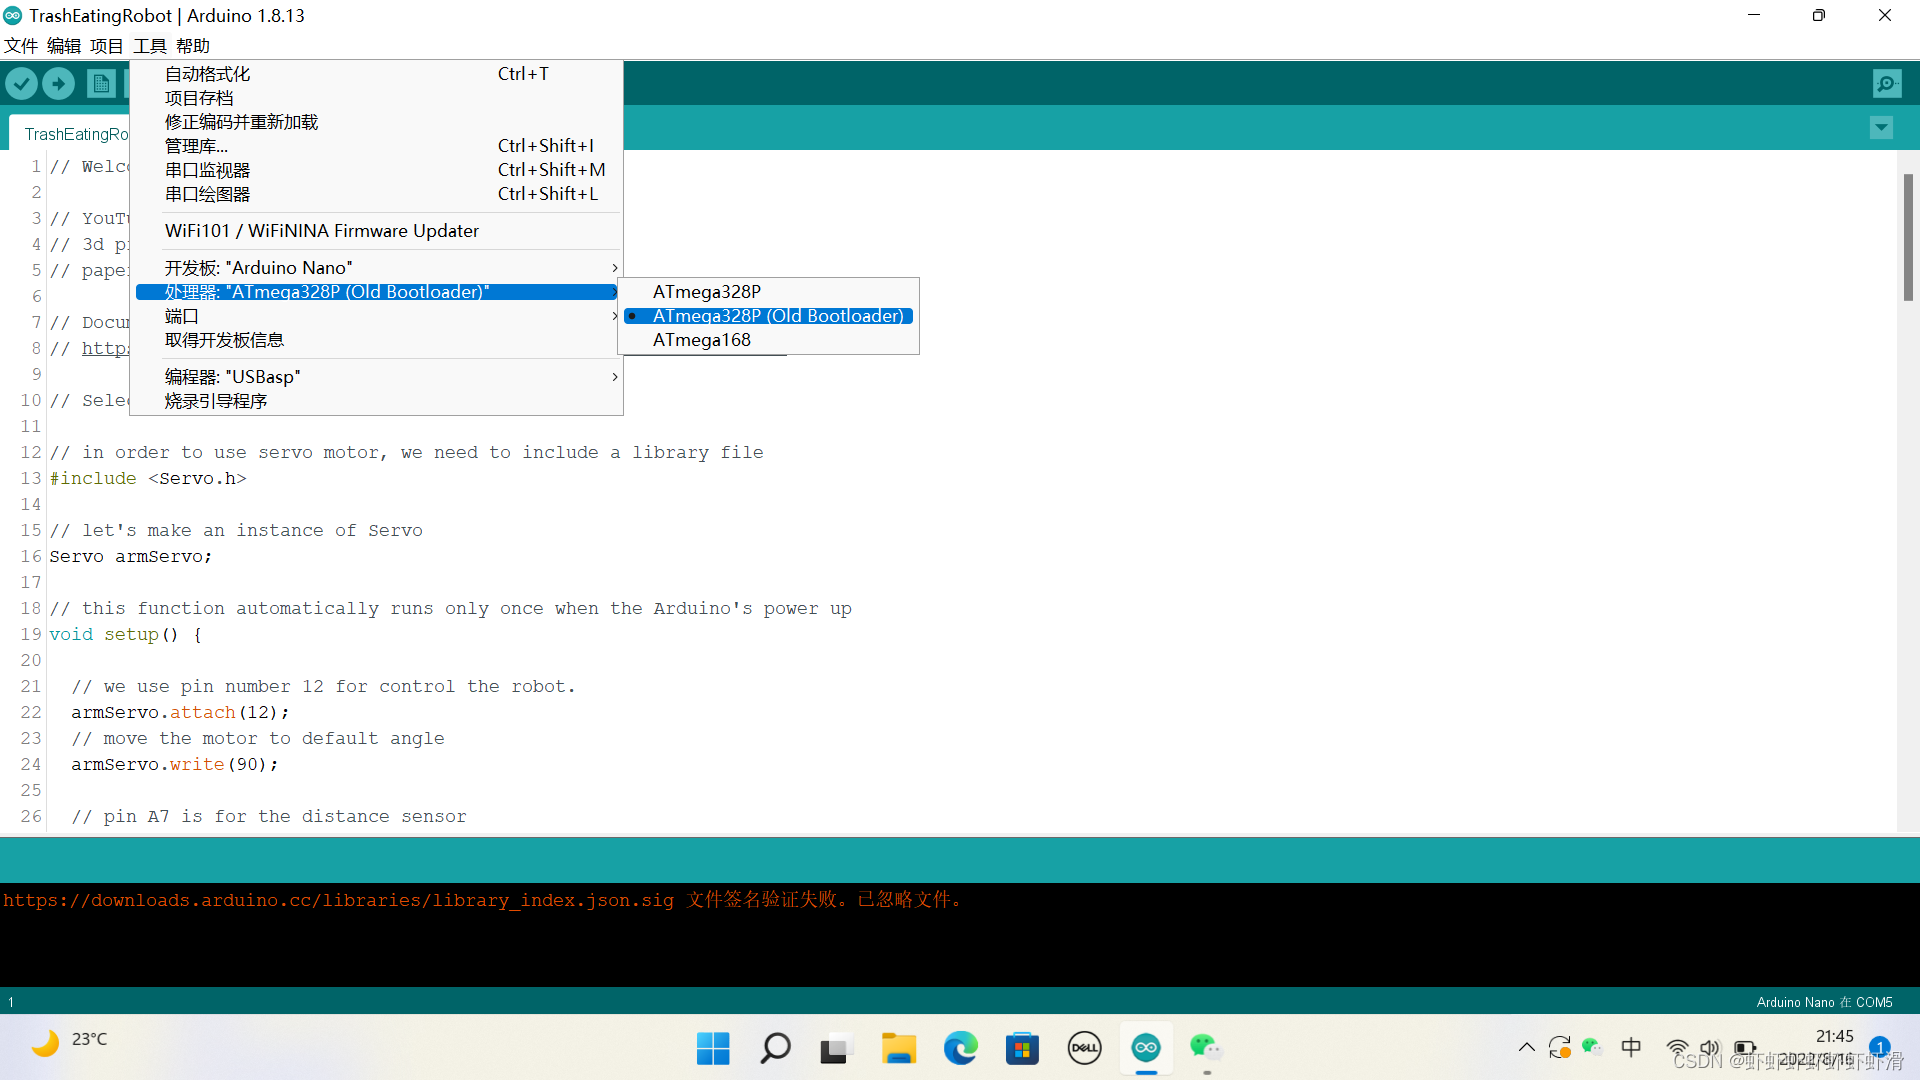Click the Arduino IDE taskbar icon
Screen dimensions: 1920x1080
pyautogui.click(x=1146, y=1048)
